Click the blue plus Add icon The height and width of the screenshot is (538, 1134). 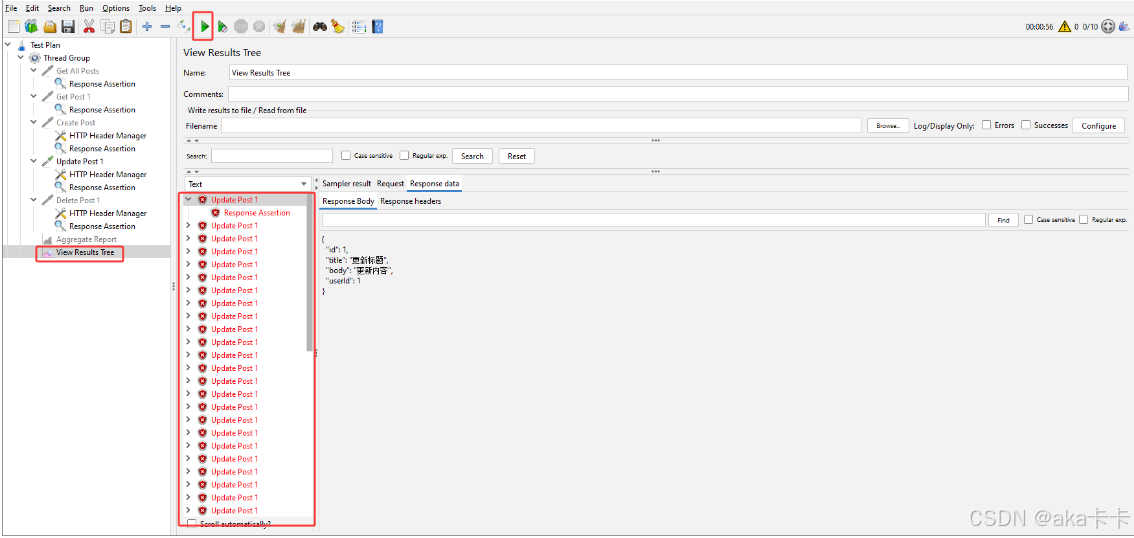[147, 27]
